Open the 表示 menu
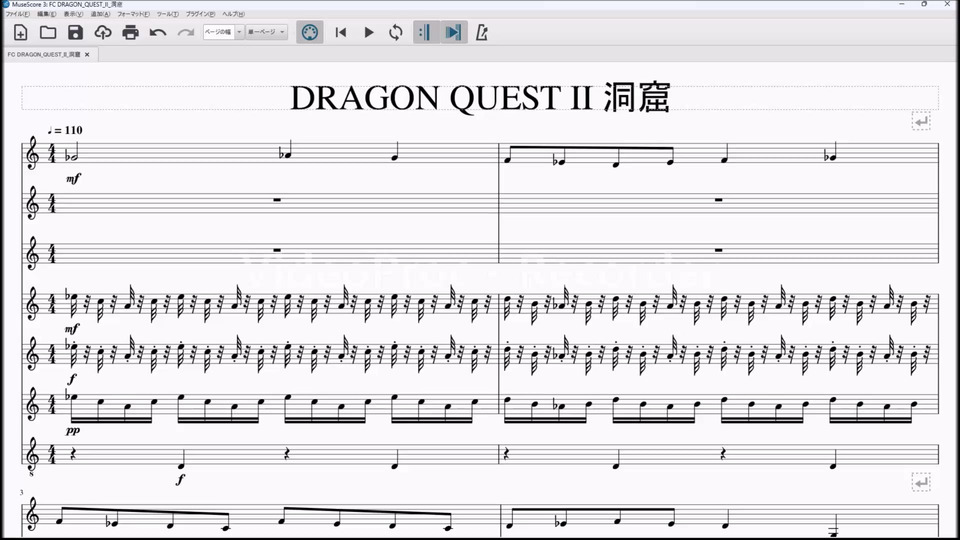 tap(73, 14)
